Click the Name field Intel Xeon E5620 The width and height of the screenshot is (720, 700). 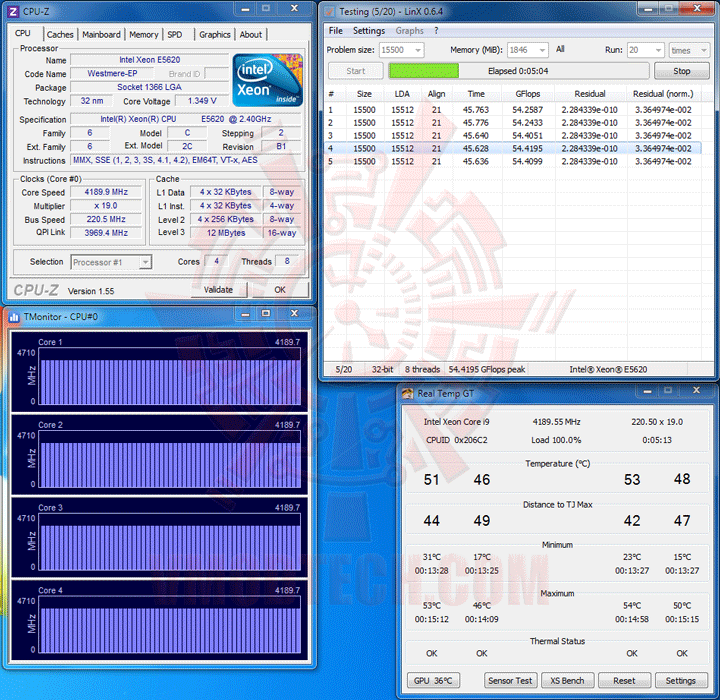(x=150, y=60)
